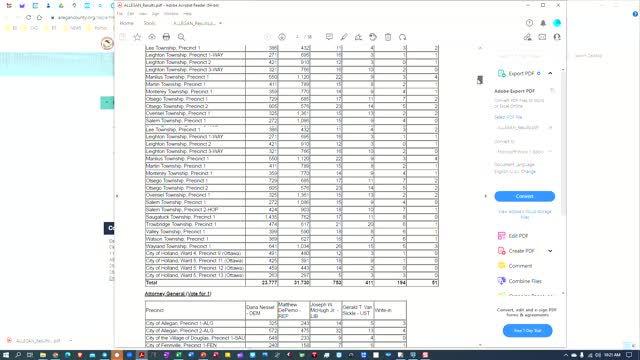Viewport: 640px width, 360px height.
Task: Click the email envelope icon at top right
Action: pyautogui.click(x=542, y=37)
